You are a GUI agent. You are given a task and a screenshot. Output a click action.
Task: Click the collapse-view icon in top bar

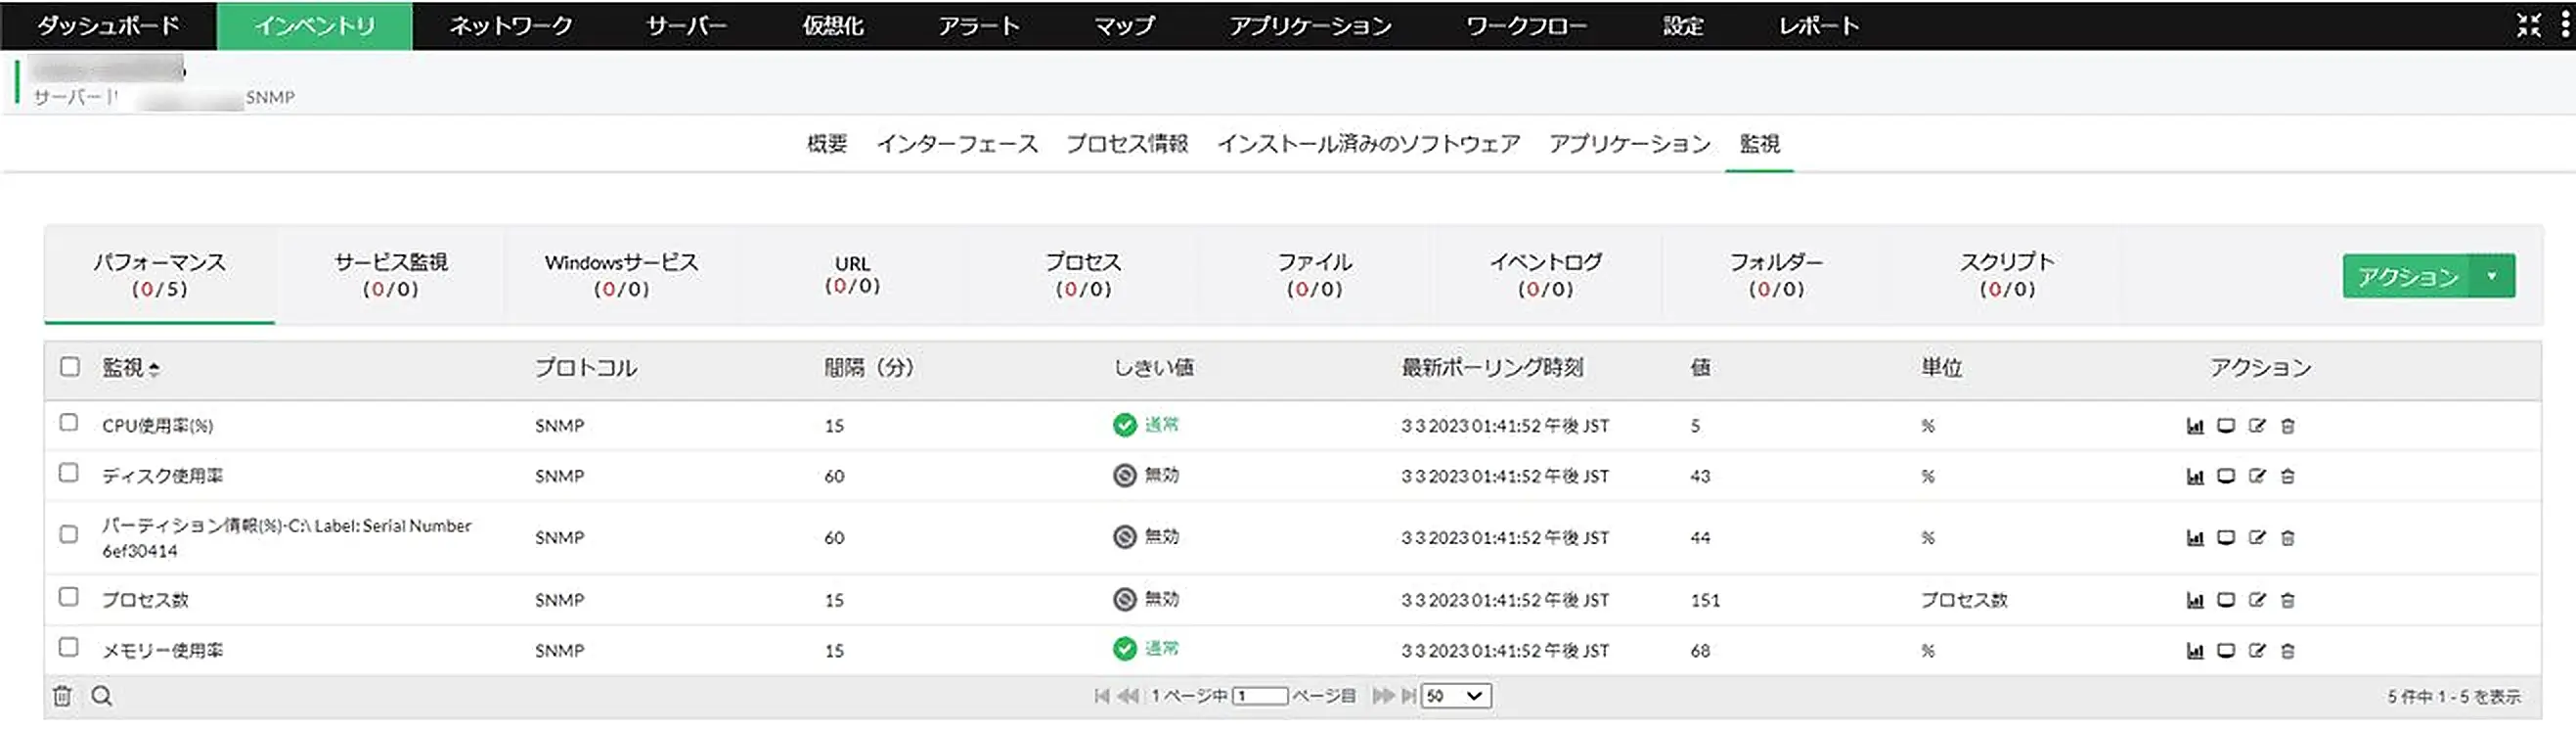2529,25
